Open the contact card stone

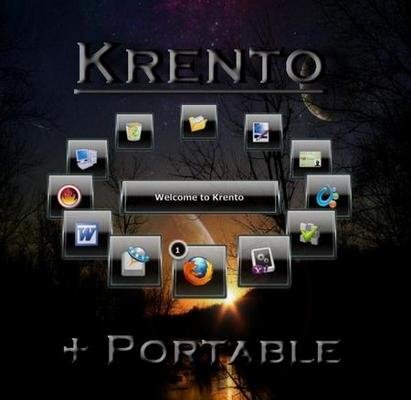(311, 159)
